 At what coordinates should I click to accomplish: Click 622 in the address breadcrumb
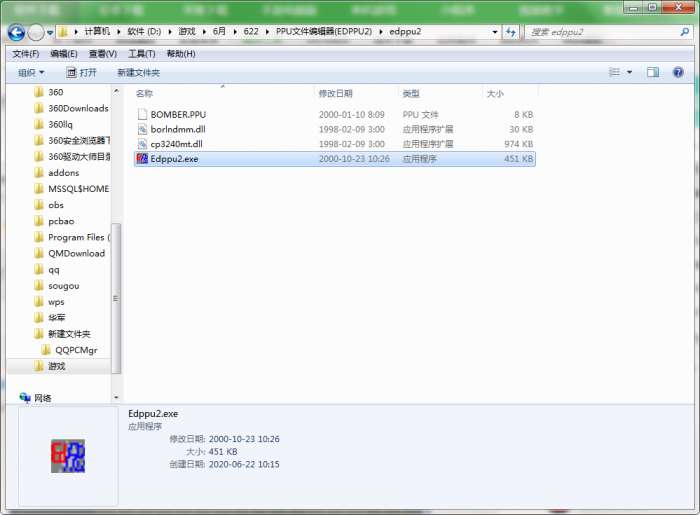[x=251, y=32]
